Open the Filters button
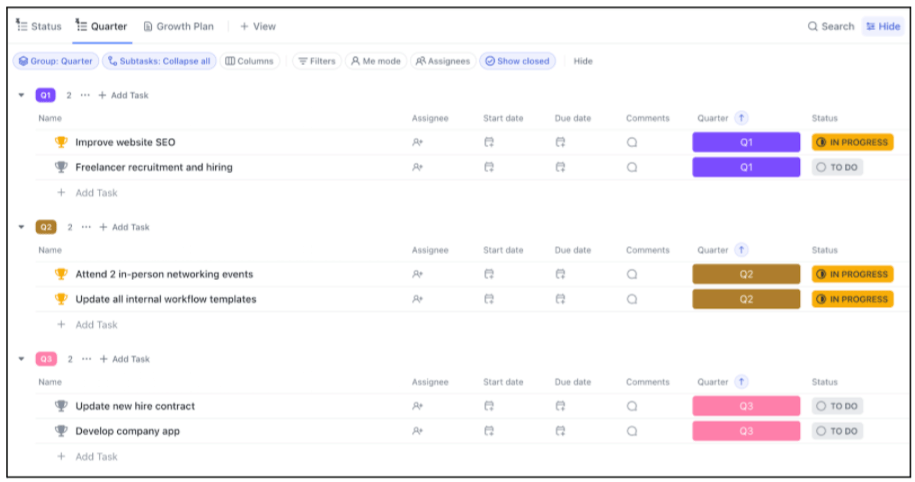This screenshot has width=915, height=482. (316, 61)
